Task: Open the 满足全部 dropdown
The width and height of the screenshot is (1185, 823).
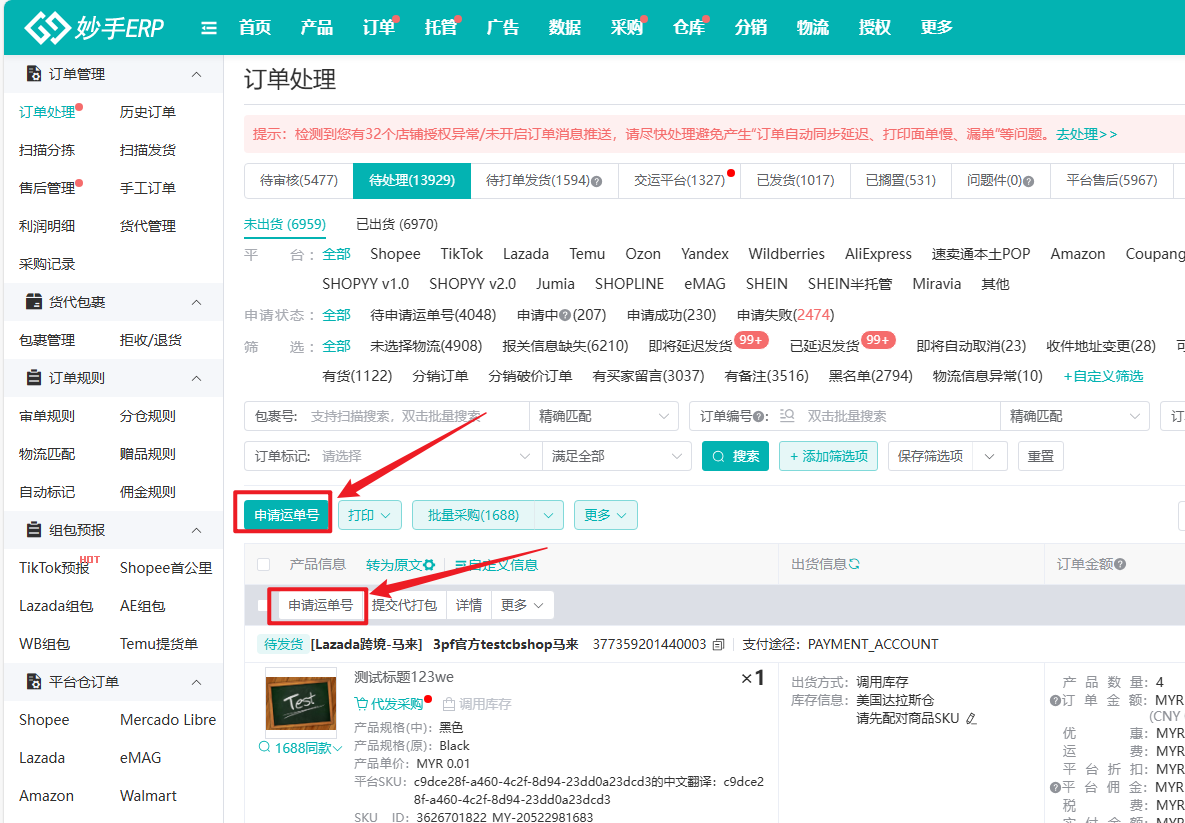Action: pyautogui.click(x=616, y=456)
